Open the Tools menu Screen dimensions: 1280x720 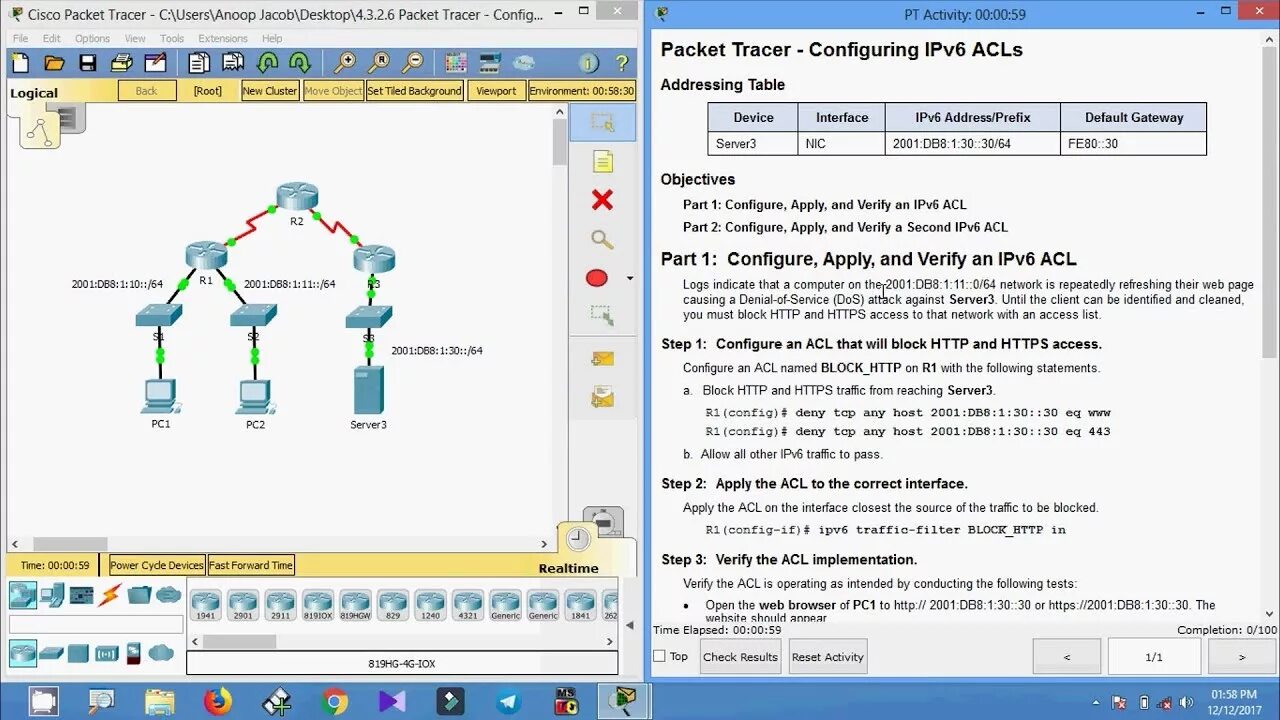click(x=172, y=39)
